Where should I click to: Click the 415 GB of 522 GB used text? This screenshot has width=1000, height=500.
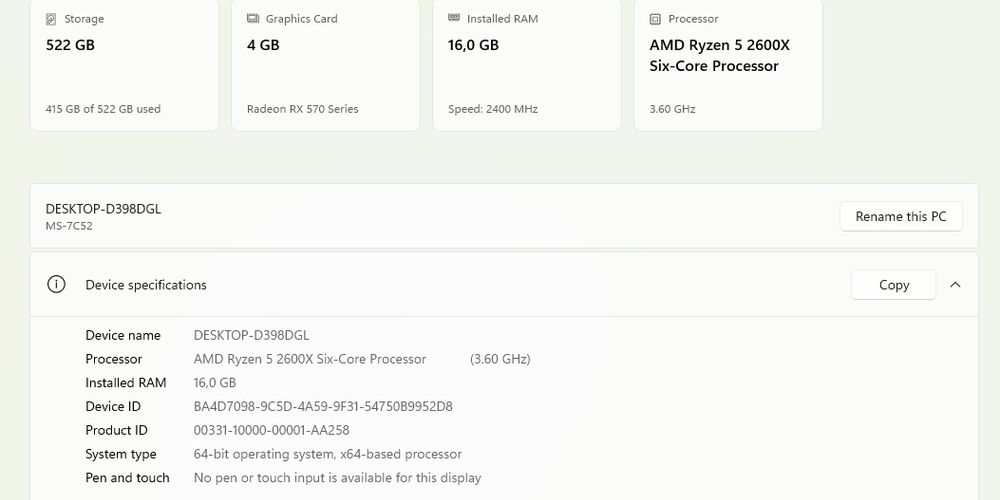(x=103, y=109)
